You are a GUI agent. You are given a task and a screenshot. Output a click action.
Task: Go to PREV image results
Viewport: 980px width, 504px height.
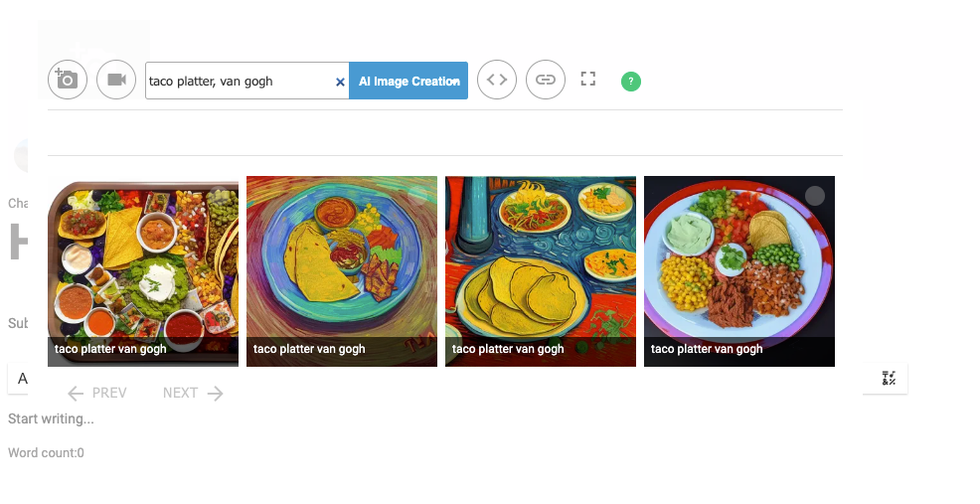tap(97, 393)
